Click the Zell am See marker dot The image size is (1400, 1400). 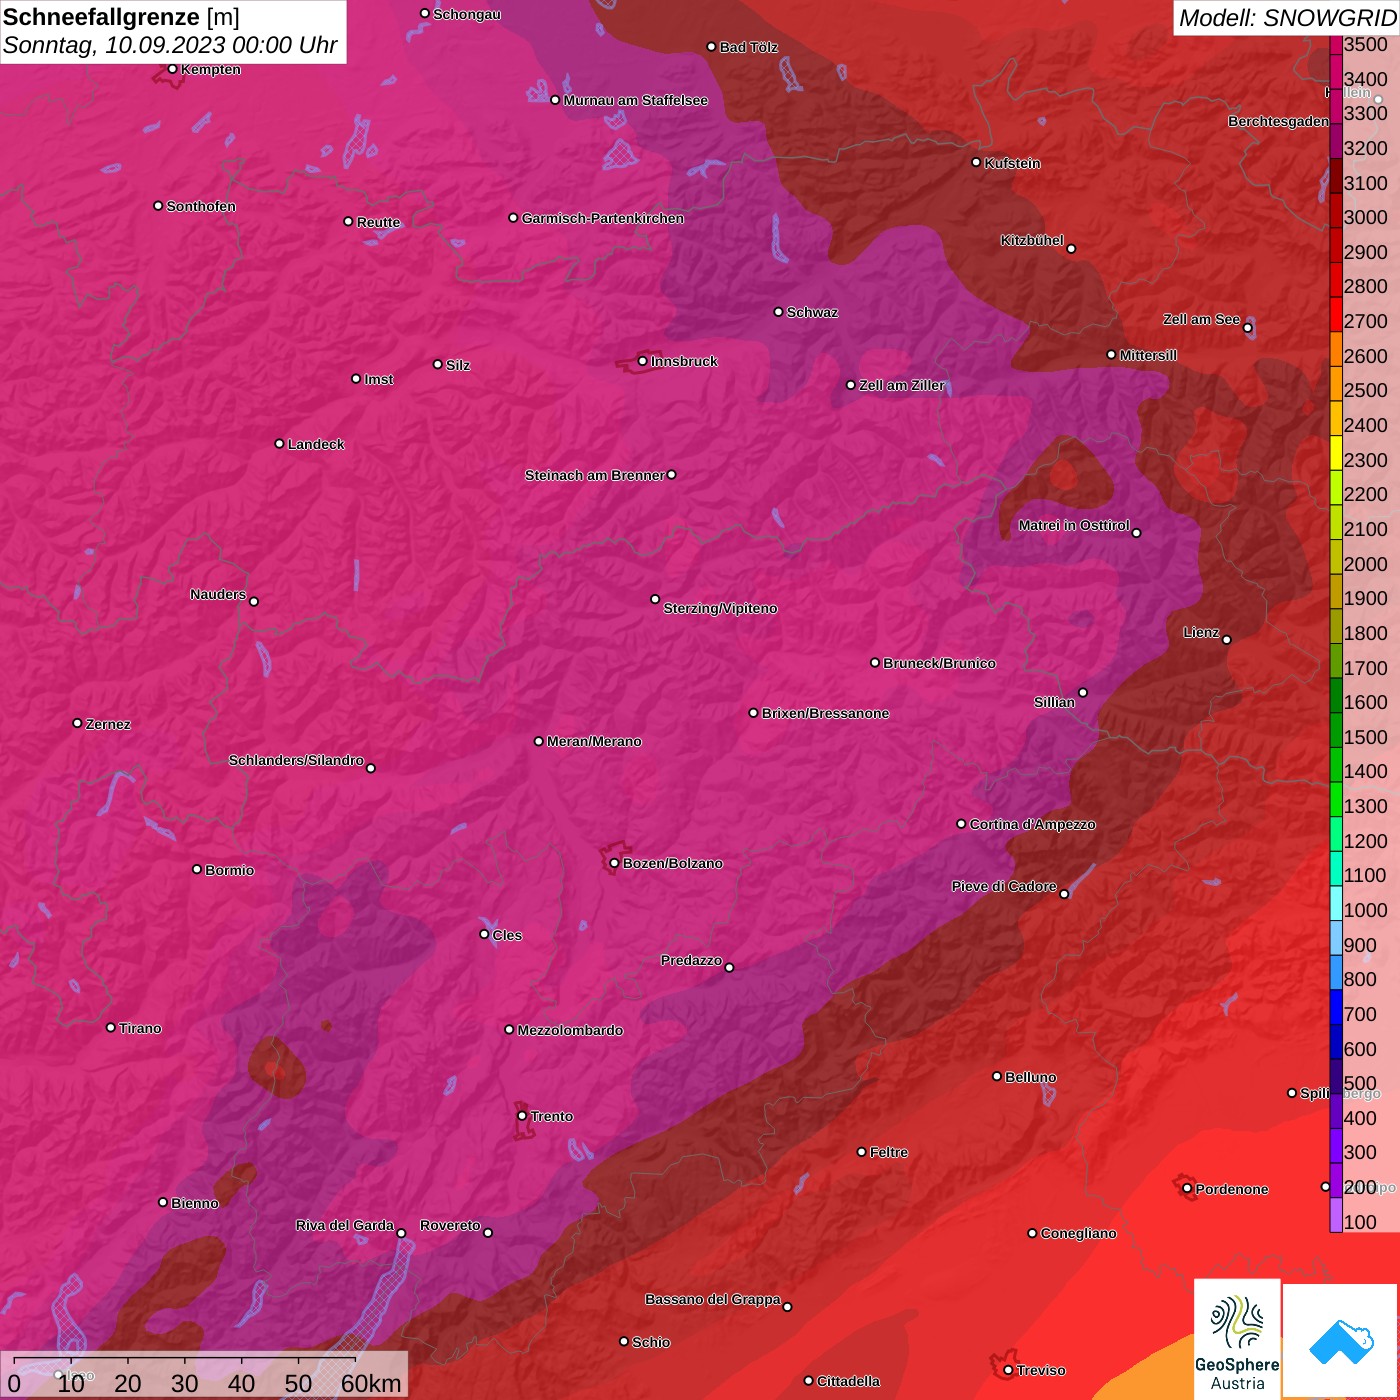1247,328
